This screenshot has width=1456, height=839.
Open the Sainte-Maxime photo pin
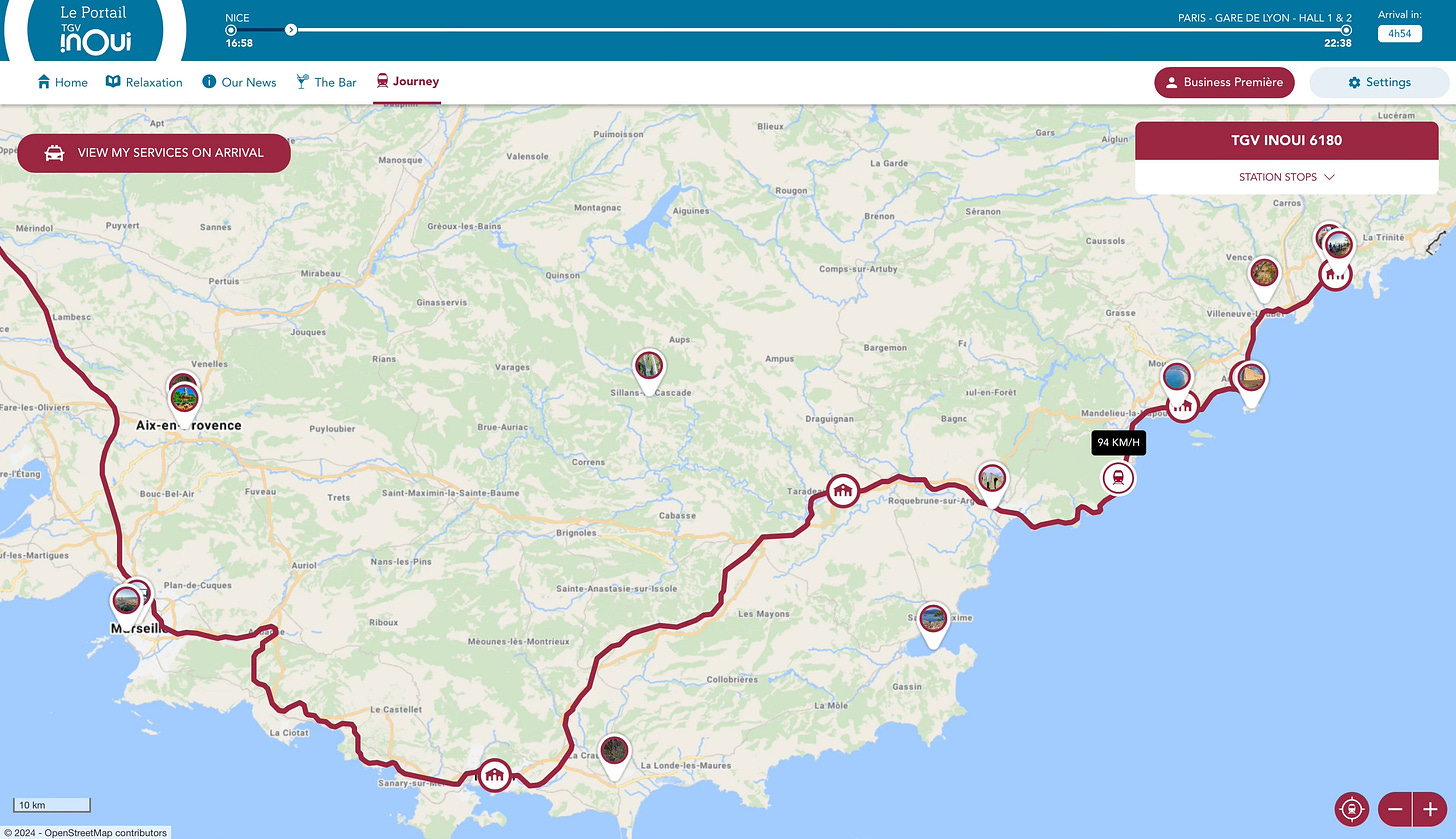[933, 621]
